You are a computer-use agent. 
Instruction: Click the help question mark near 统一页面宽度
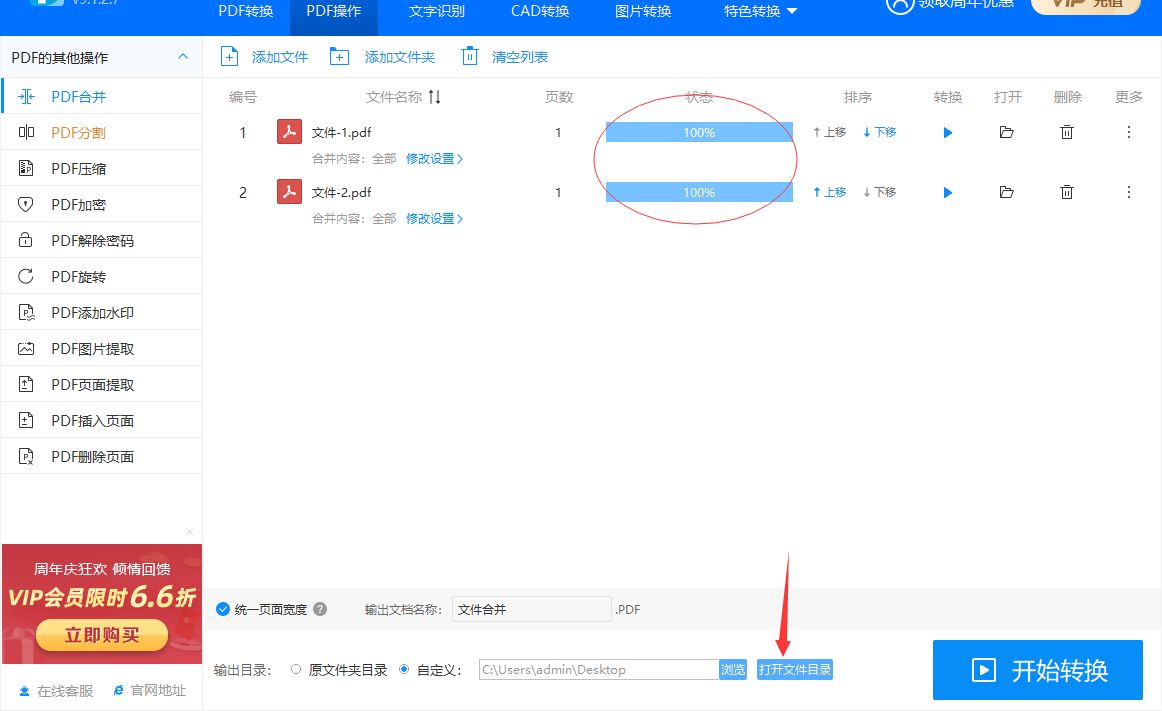[320, 609]
